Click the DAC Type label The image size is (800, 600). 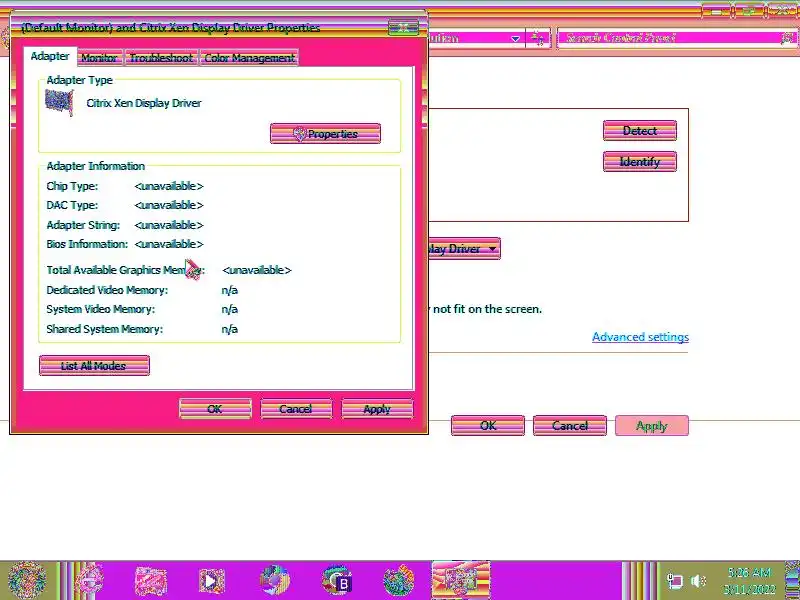(x=72, y=205)
